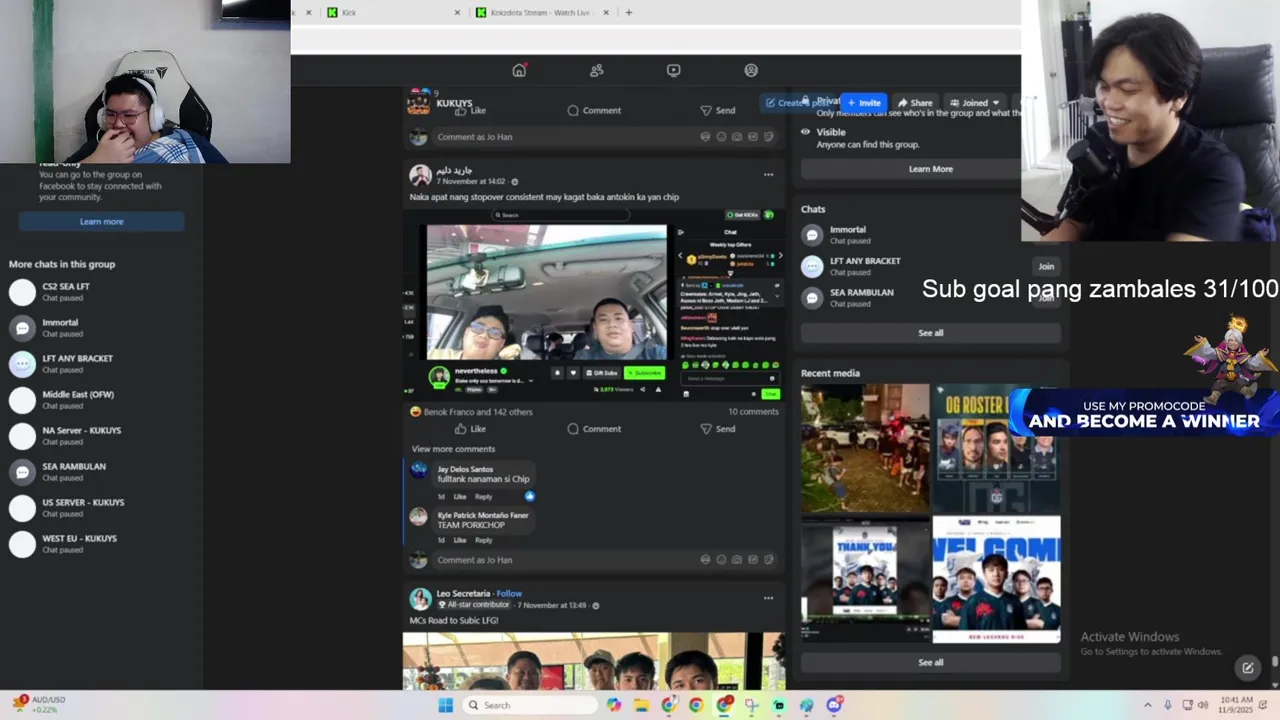Open the Friends icon in Facebook top navigation
The width and height of the screenshot is (1280, 720).
[597, 70]
